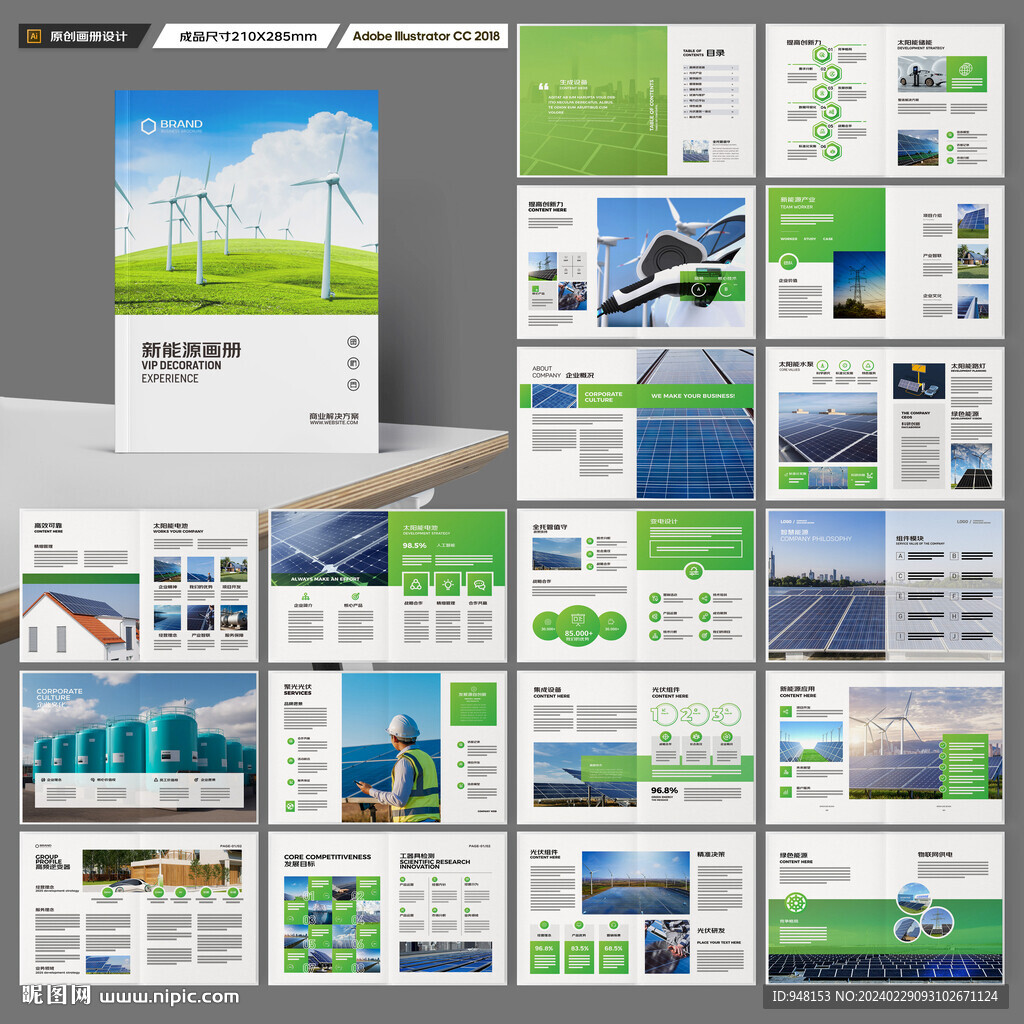
Task: Click the '企业概况' ABOUT COMPANY heading
Action: (x=579, y=376)
